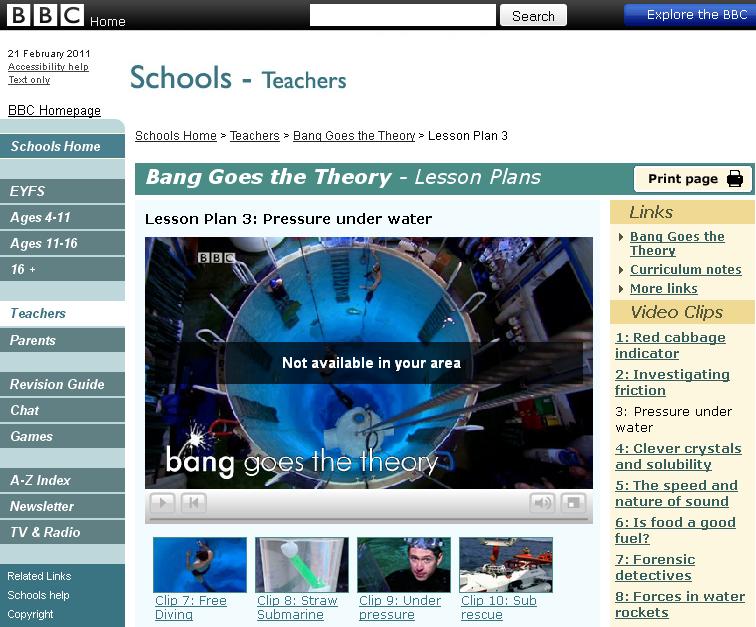This screenshot has height=627, width=756.
Task: Open Bang Goes the Theory in Links panel
Action: click(x=677, y=244)
